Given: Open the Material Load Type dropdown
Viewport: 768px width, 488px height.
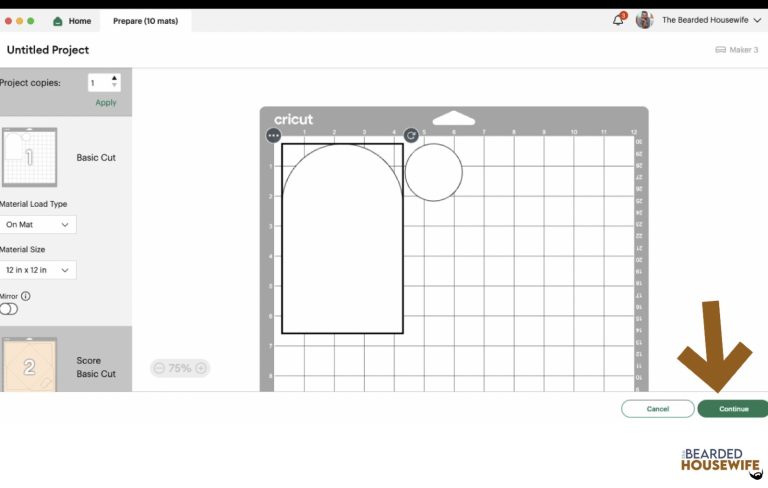Looking at the screenshot, I should tap(37, 225).
